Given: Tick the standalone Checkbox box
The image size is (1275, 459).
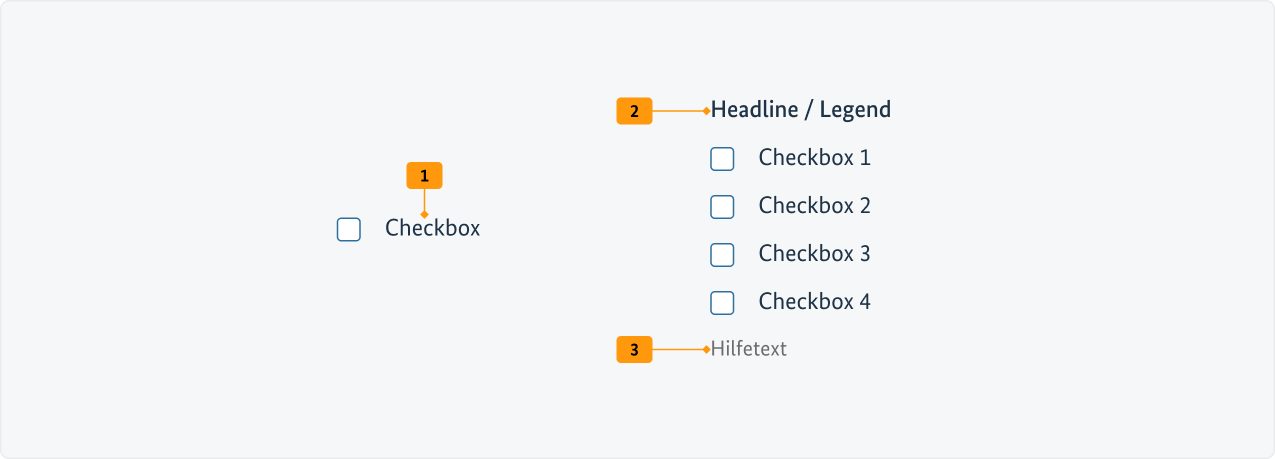Looking at the screenshot, I should [x=349, y=230].
